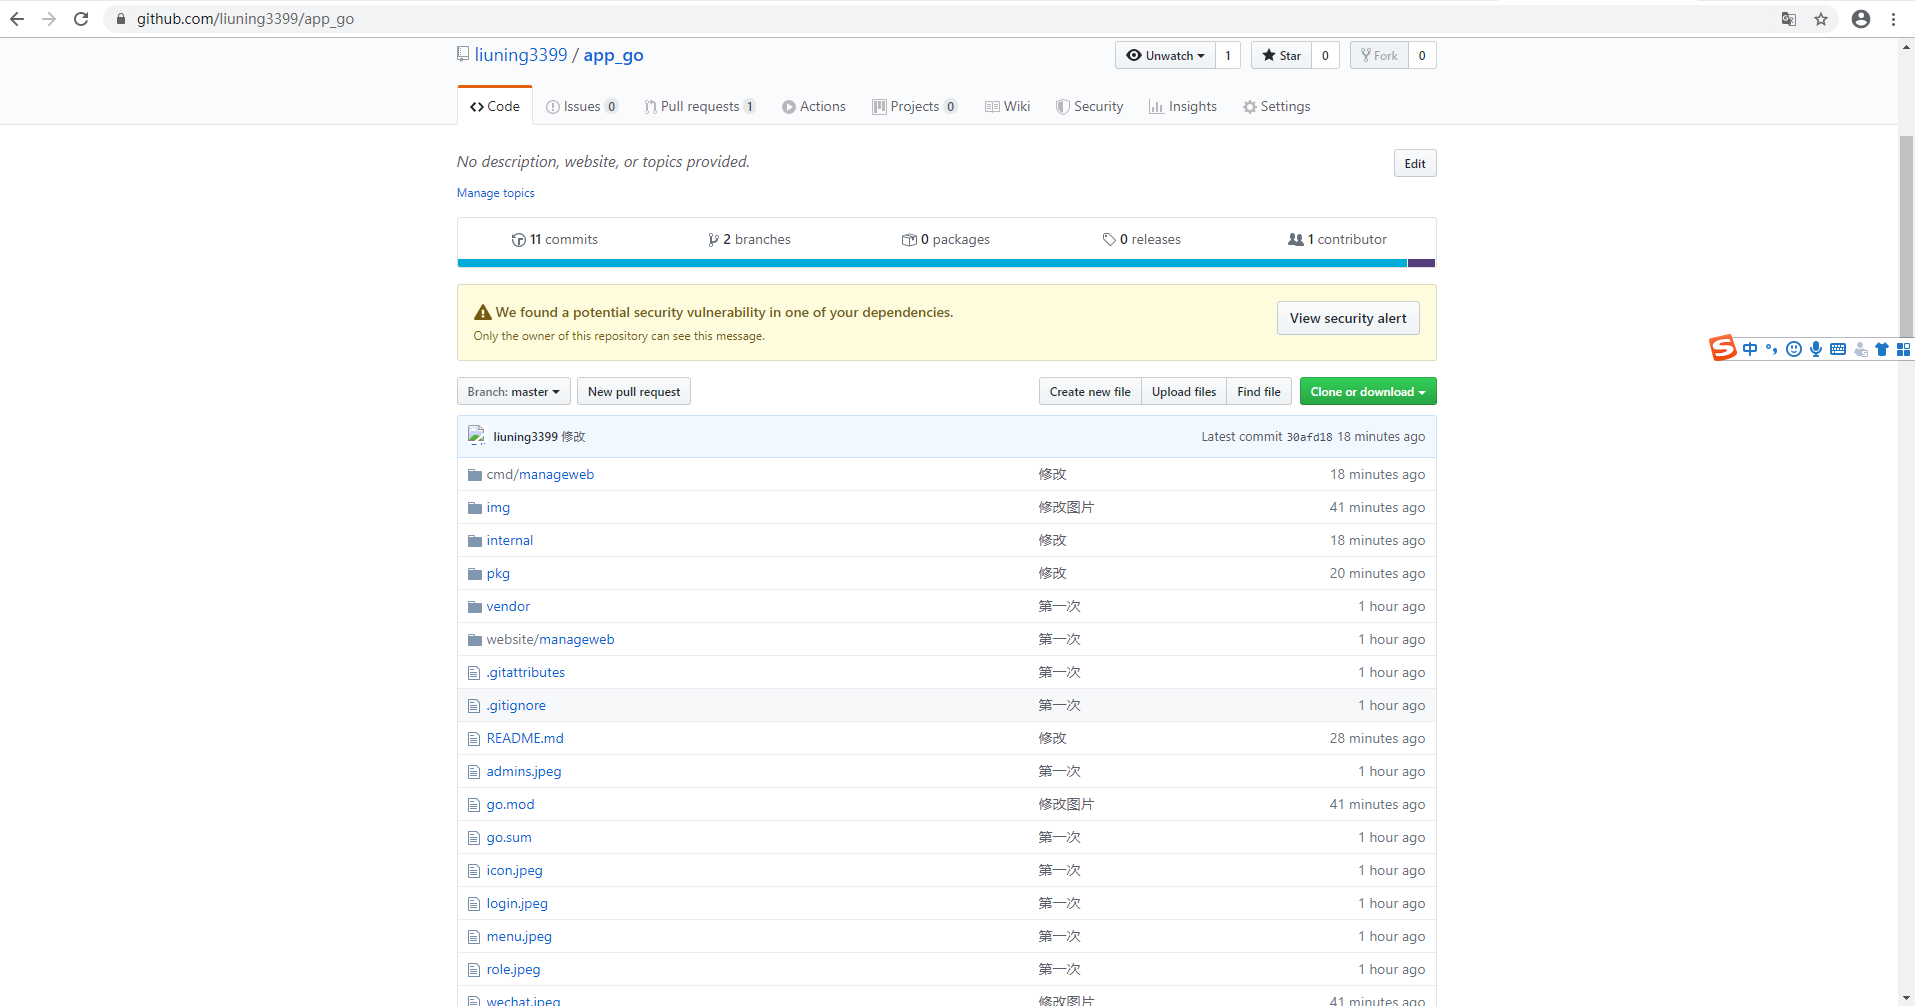
Task: Open the .gitignore file
Action: tap(516, 706)
